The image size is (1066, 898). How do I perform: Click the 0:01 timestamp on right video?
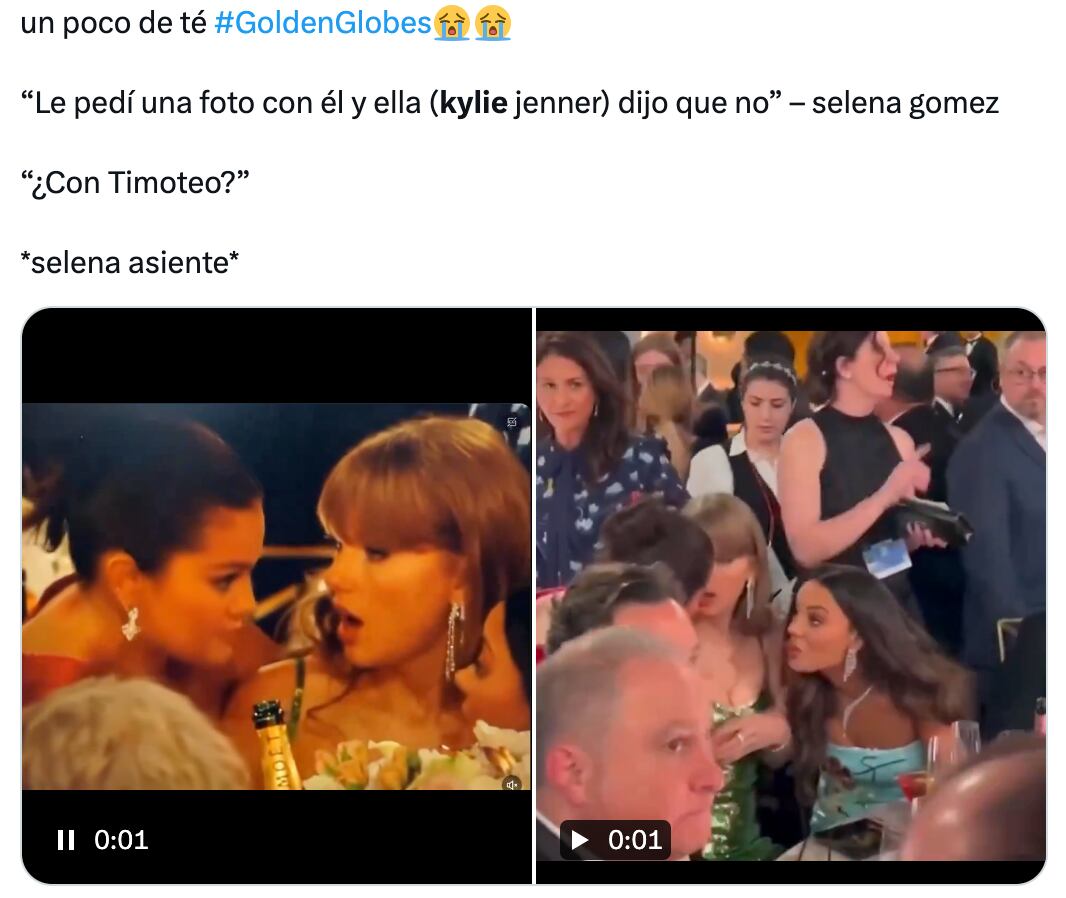point(635,840)
